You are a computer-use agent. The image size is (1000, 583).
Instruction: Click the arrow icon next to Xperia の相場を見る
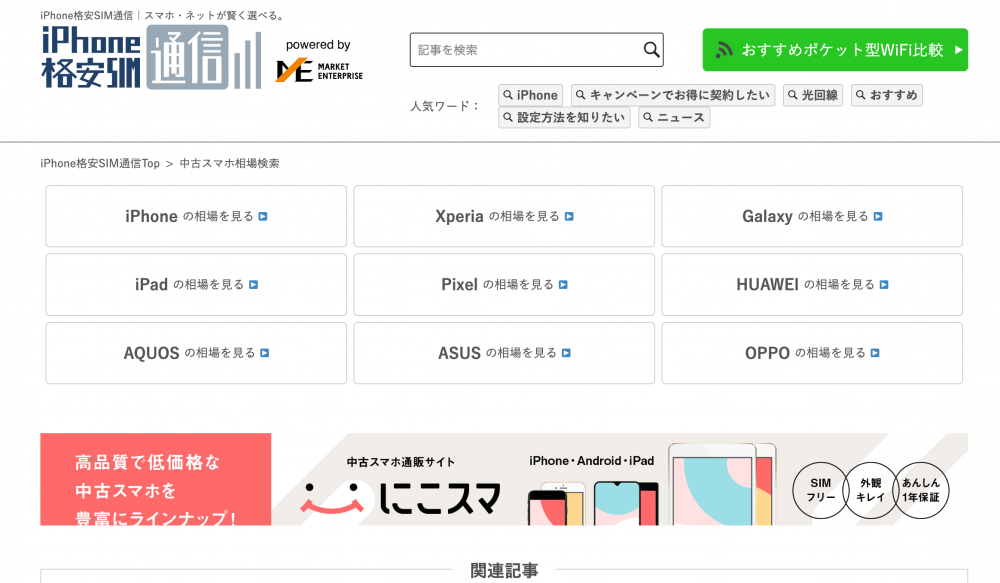569,217
